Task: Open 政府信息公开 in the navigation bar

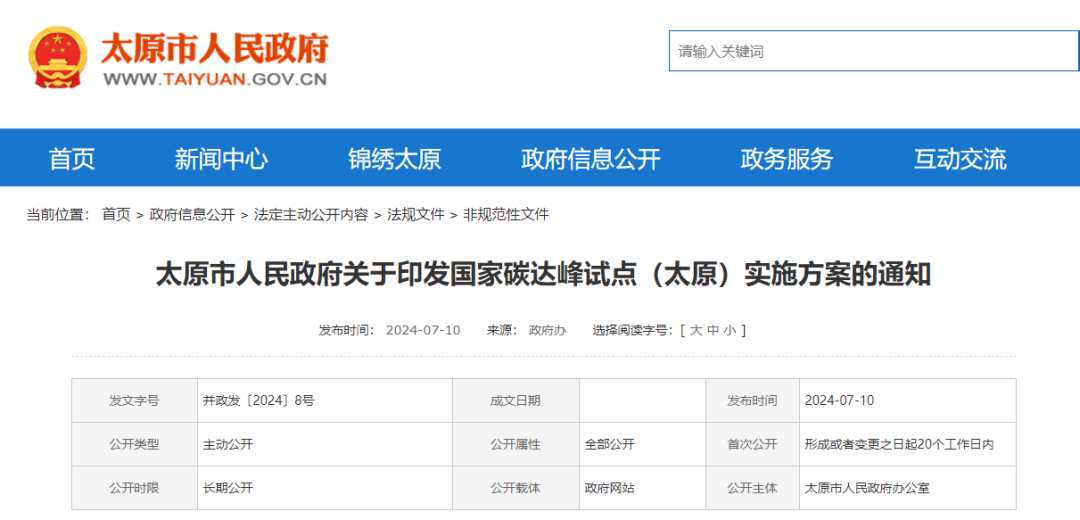Action: (591, 159)
